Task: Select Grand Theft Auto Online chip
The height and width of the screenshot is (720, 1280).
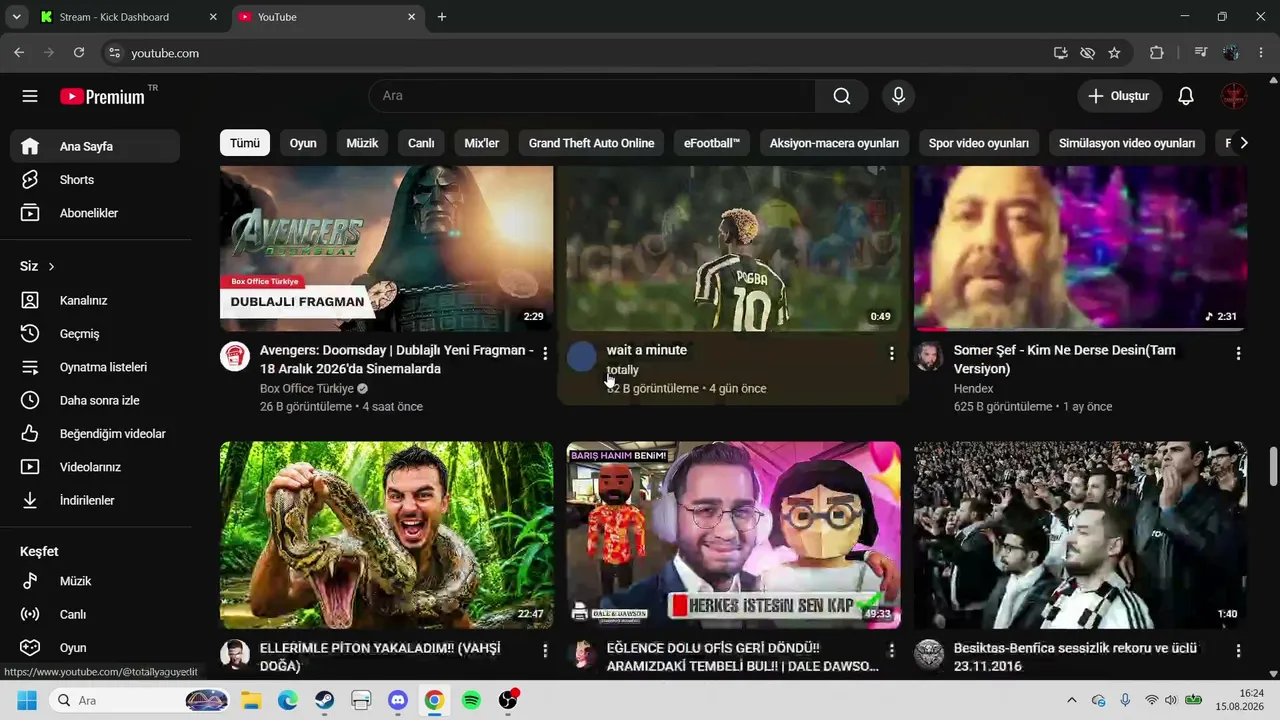Action: [x=591, y=143]
